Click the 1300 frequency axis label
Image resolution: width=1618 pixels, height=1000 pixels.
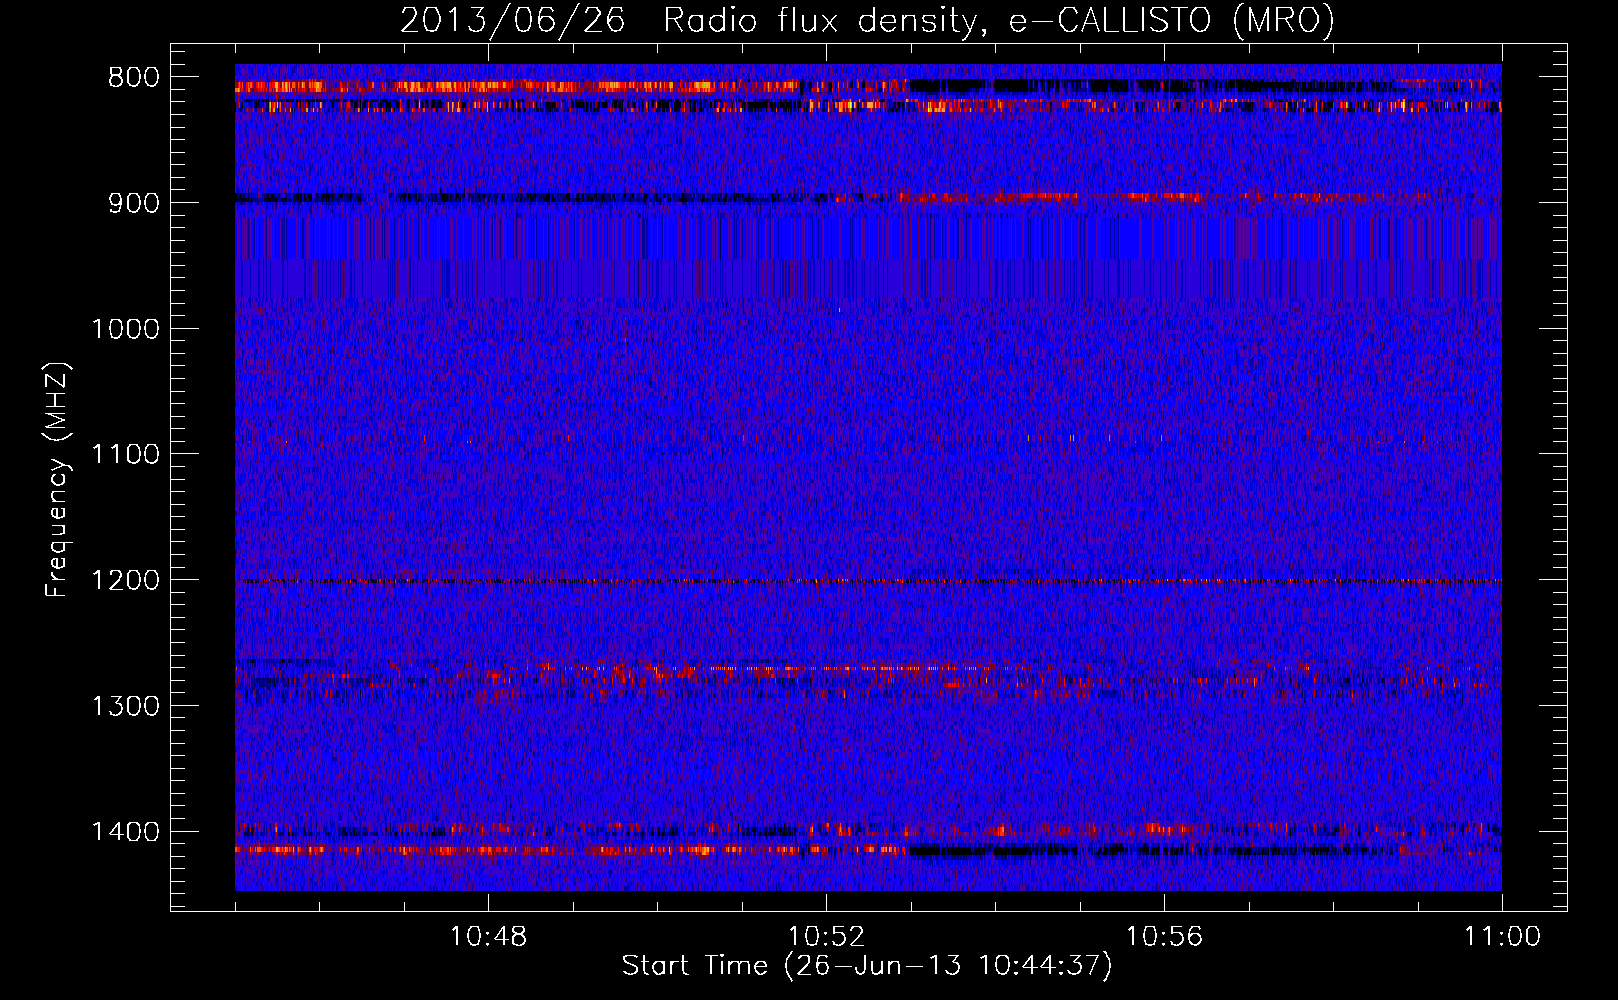(125, 706)
